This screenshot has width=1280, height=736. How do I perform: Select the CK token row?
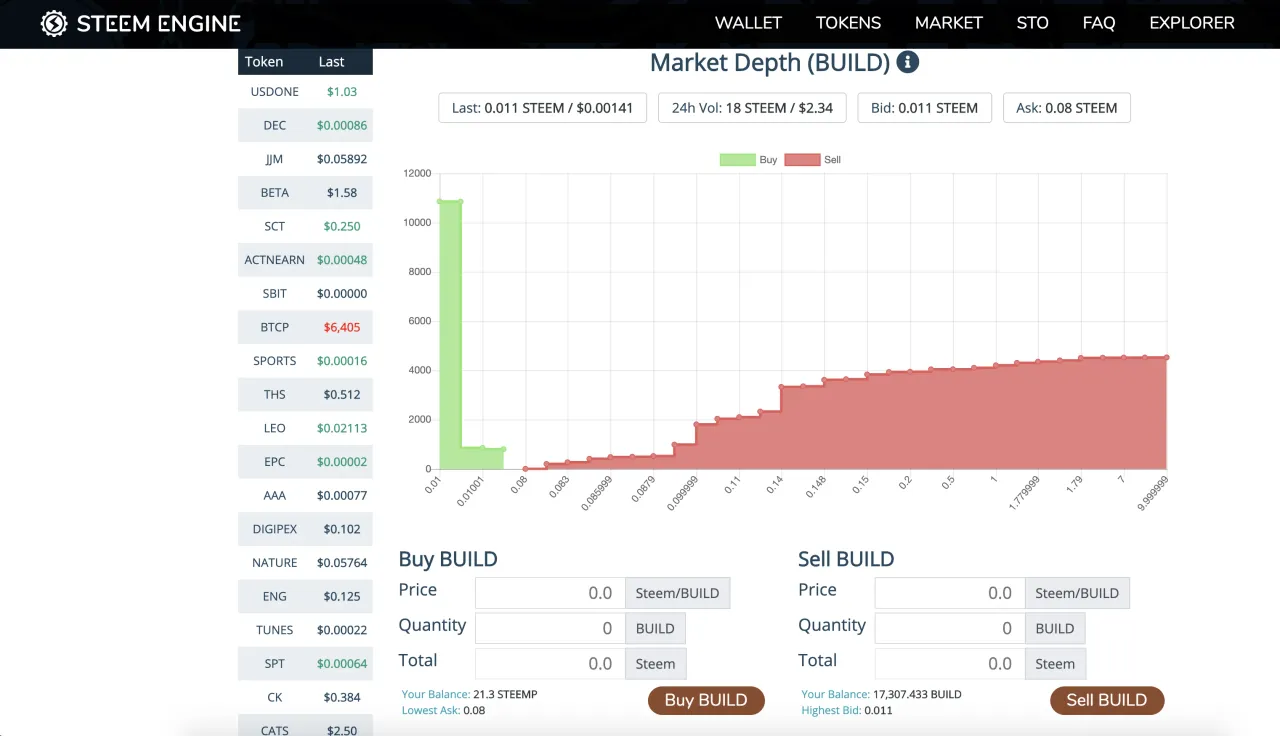[305, 697]
